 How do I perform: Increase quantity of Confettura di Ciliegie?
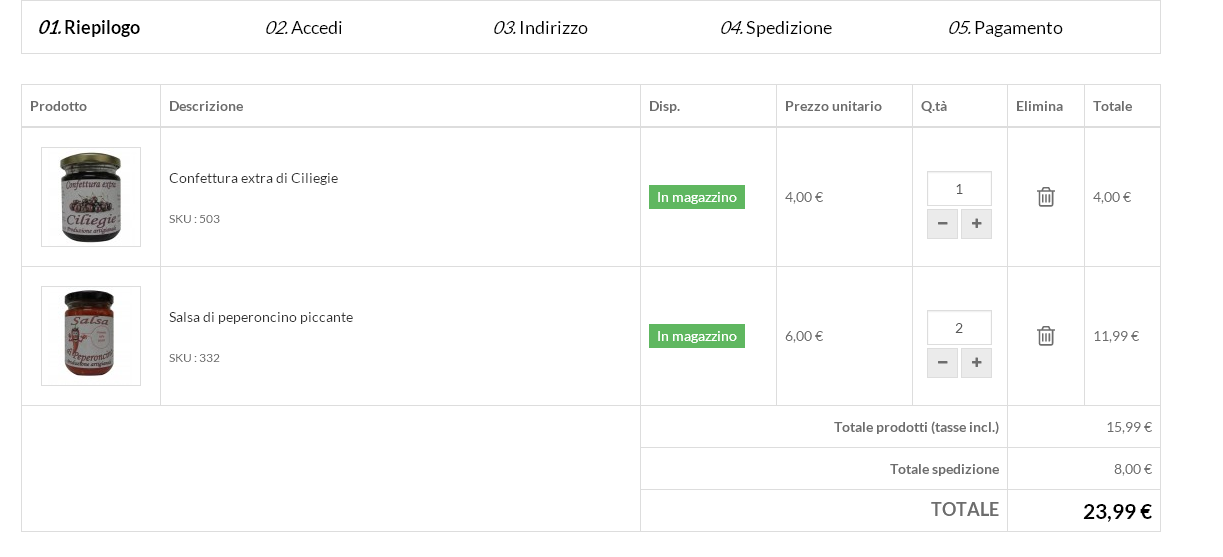click(x=976, y=224)
